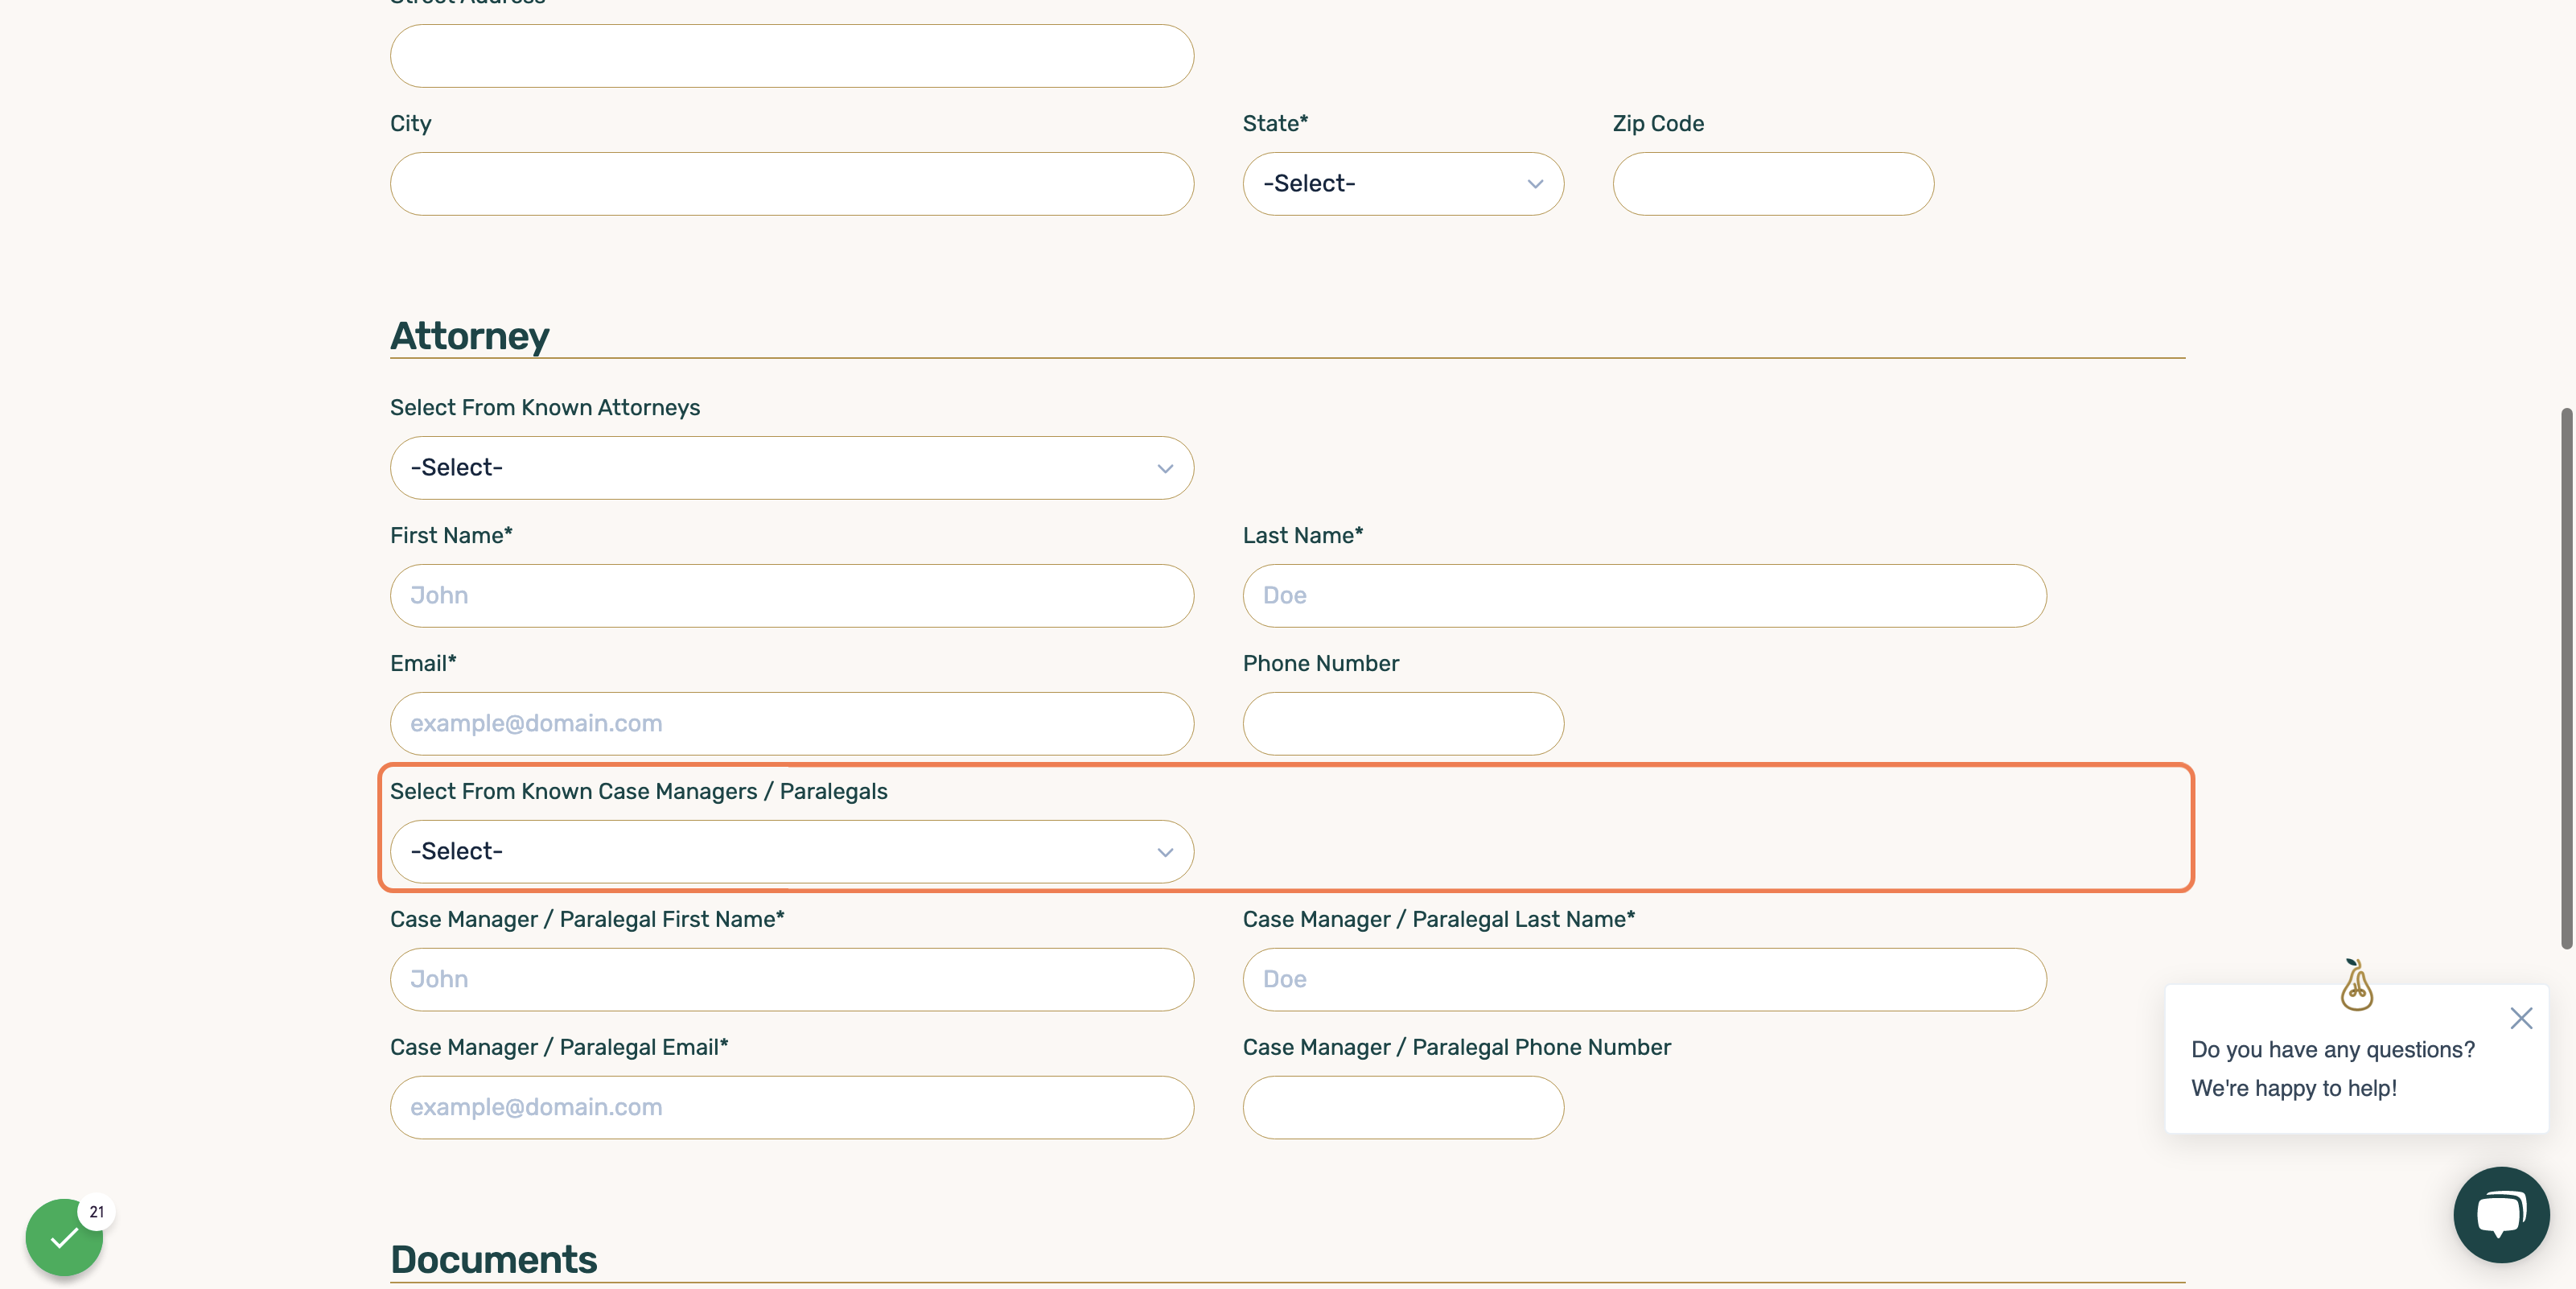
Task: Click the 'Documents' section heading
Action: (493, 1260)
